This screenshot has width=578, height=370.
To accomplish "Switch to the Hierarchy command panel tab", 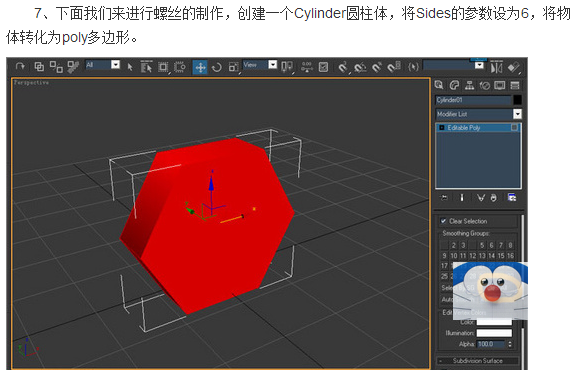I will click(x=469, y=85).
